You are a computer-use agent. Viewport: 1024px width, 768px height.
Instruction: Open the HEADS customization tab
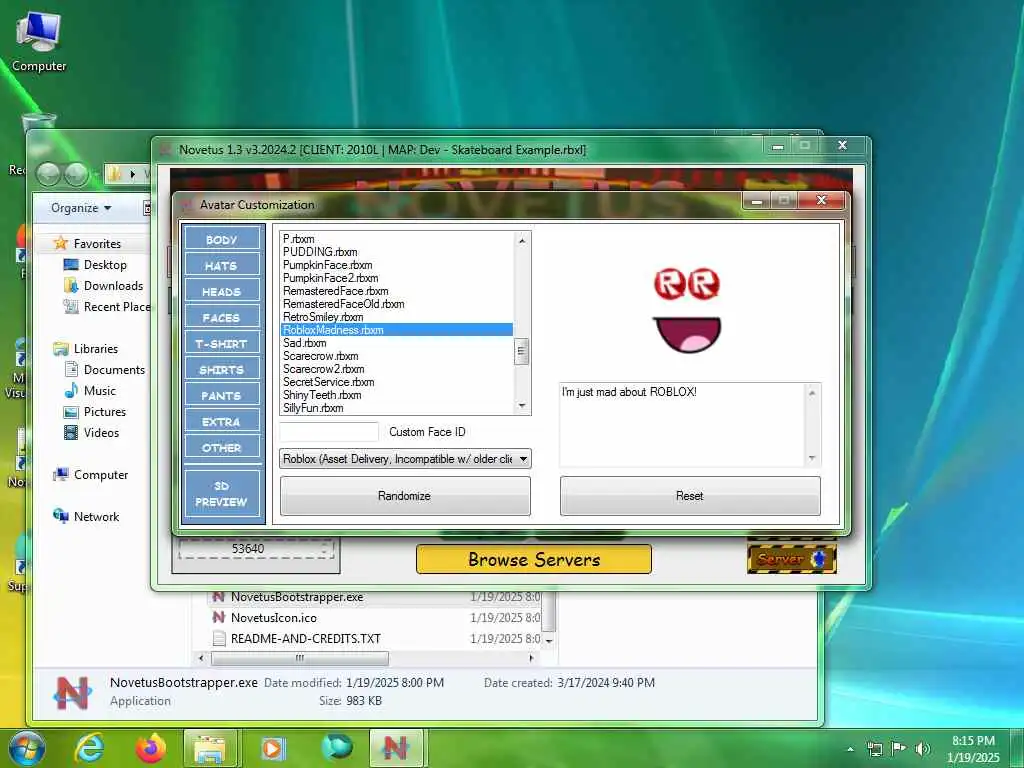[x=222, y=291]
